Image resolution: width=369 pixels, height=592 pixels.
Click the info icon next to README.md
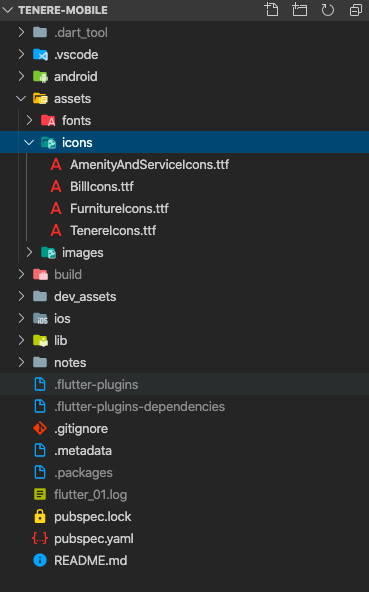pyautogui.click(x=40, y=560)
